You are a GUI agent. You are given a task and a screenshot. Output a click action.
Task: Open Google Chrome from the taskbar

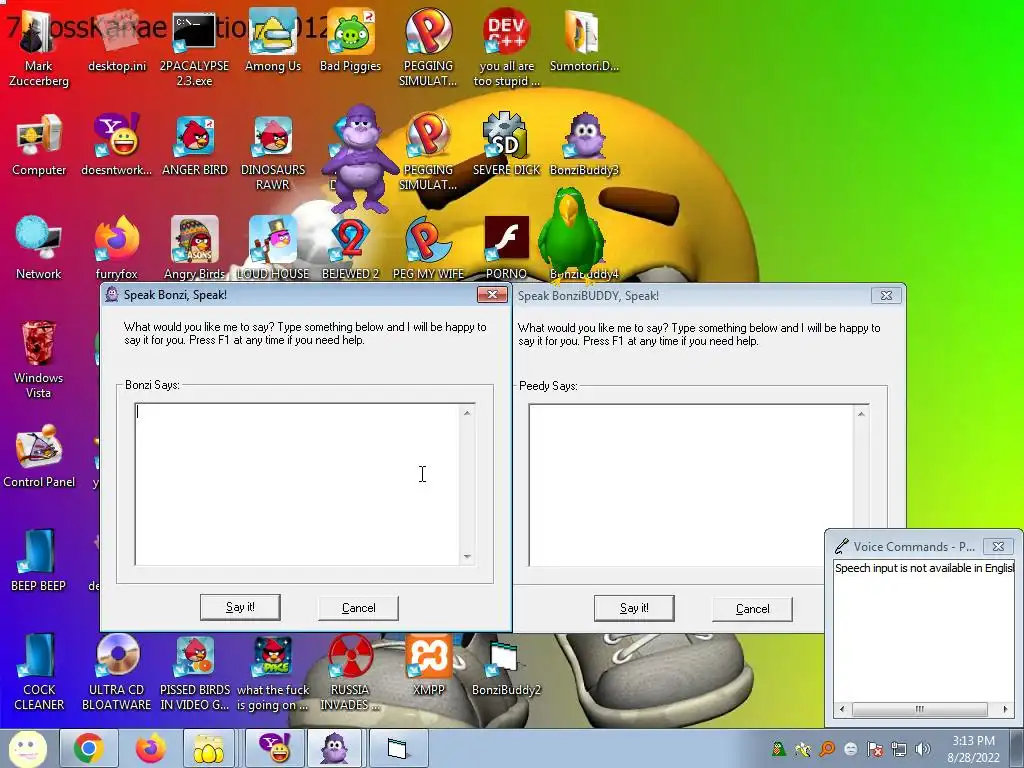tap(89, 748)
